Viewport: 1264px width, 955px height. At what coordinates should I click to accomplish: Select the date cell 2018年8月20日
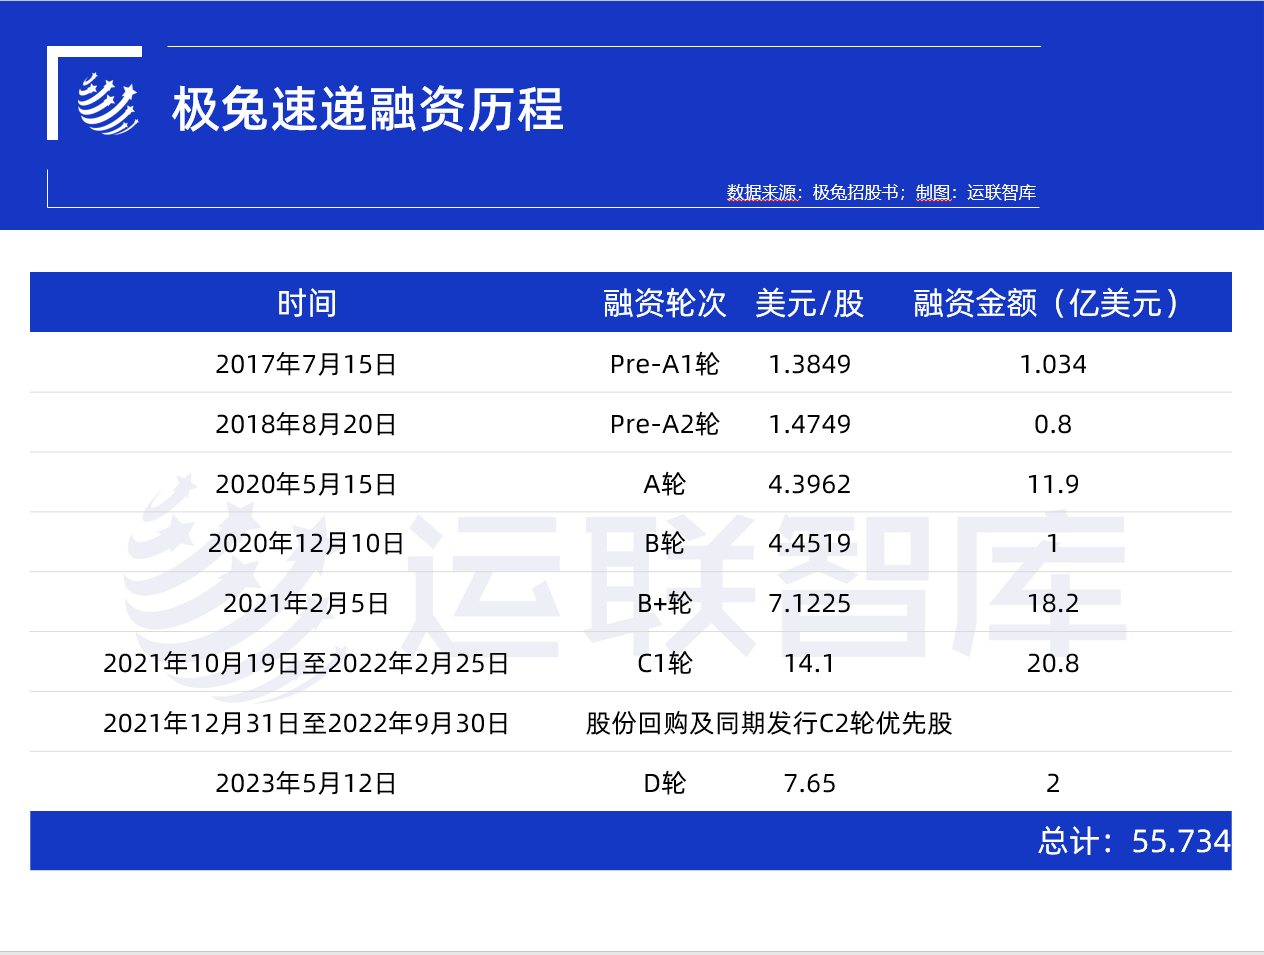click(x=307, y=424)
